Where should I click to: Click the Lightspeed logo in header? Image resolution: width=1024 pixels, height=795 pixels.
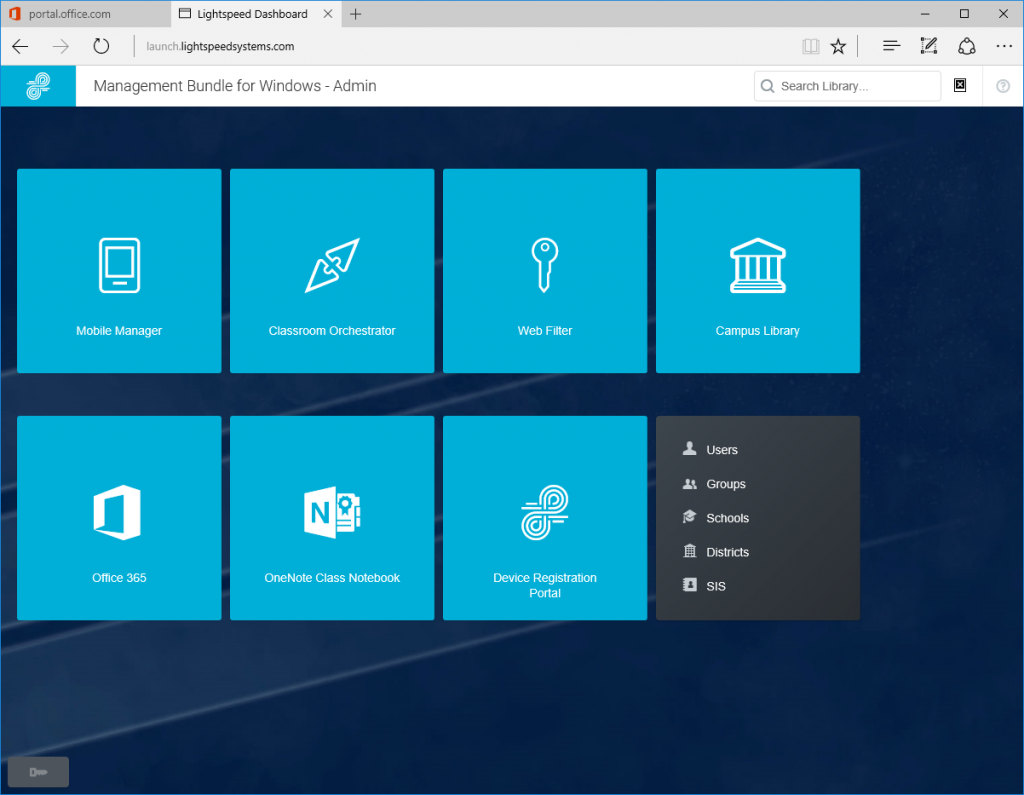pyautogui.click(x=38, y=86)
